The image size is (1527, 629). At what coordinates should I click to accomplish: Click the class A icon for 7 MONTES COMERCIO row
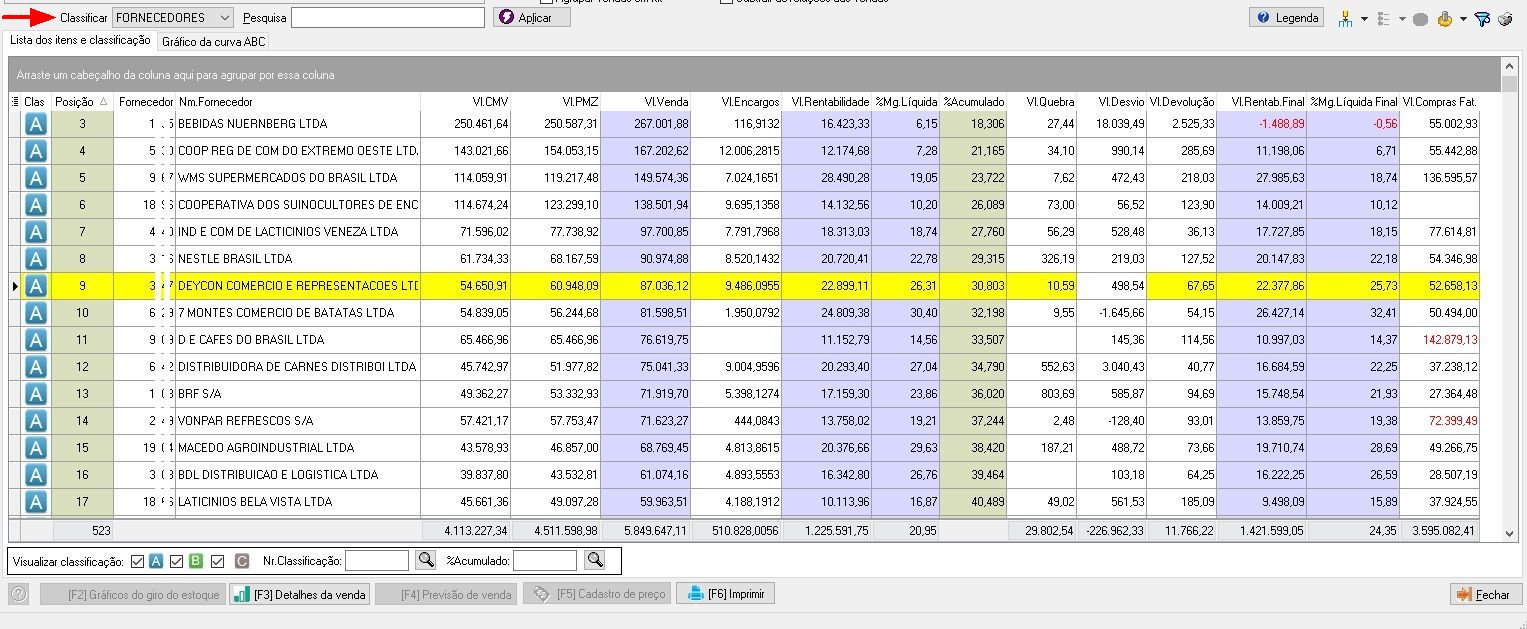tap(36, 313)
